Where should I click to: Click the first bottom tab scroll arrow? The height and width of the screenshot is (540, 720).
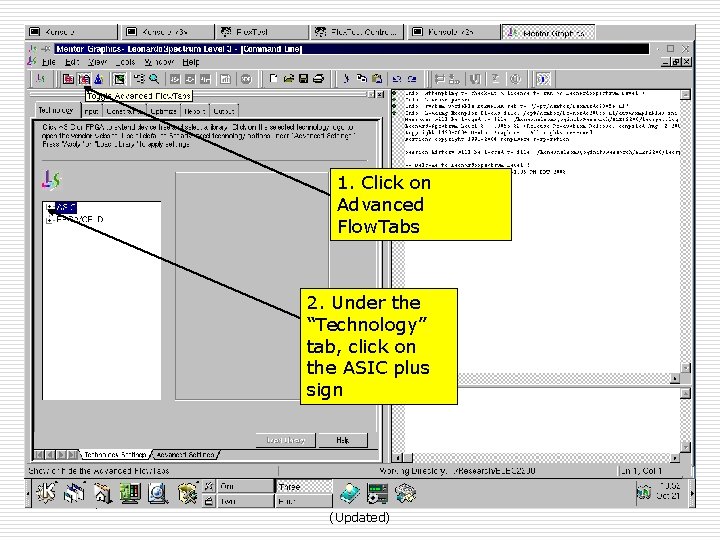click(x=39, y=455)
